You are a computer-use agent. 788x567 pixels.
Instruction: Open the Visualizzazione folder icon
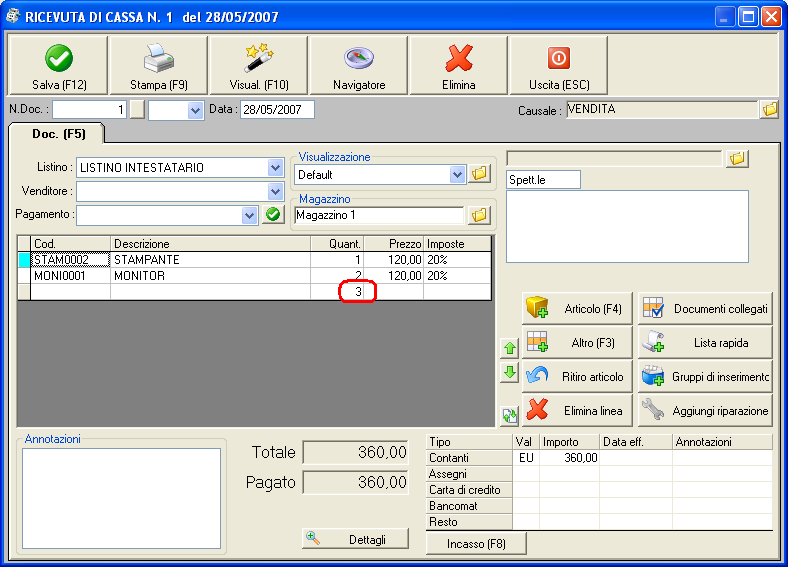point(479,174)
